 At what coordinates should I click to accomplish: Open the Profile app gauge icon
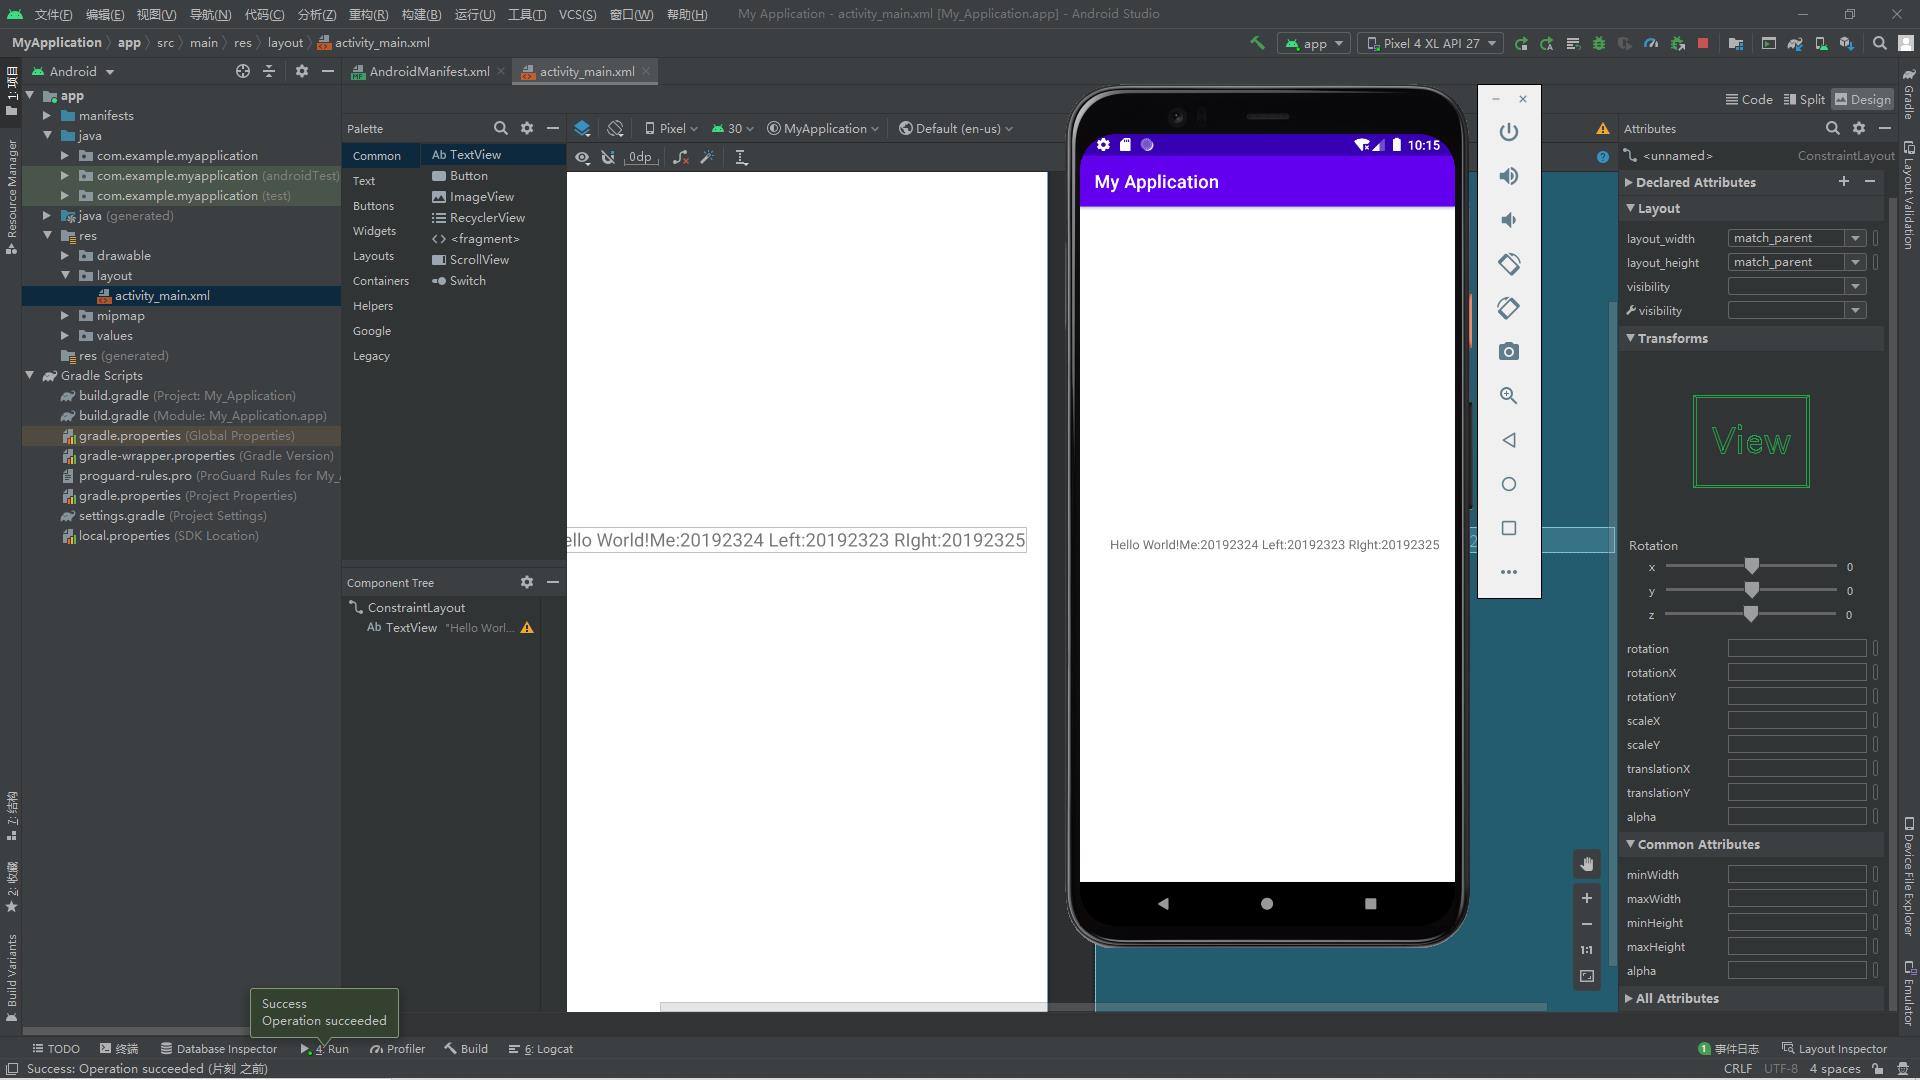click(1651, 43)
